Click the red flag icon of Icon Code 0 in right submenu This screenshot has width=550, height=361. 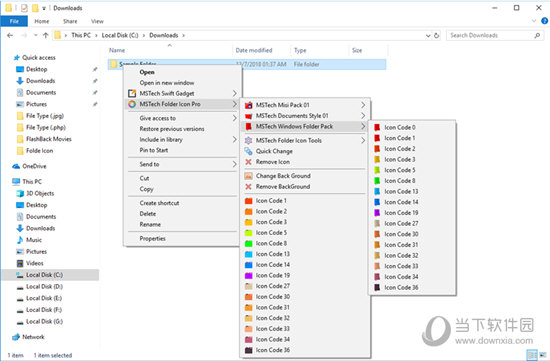(x=377, y=127)
